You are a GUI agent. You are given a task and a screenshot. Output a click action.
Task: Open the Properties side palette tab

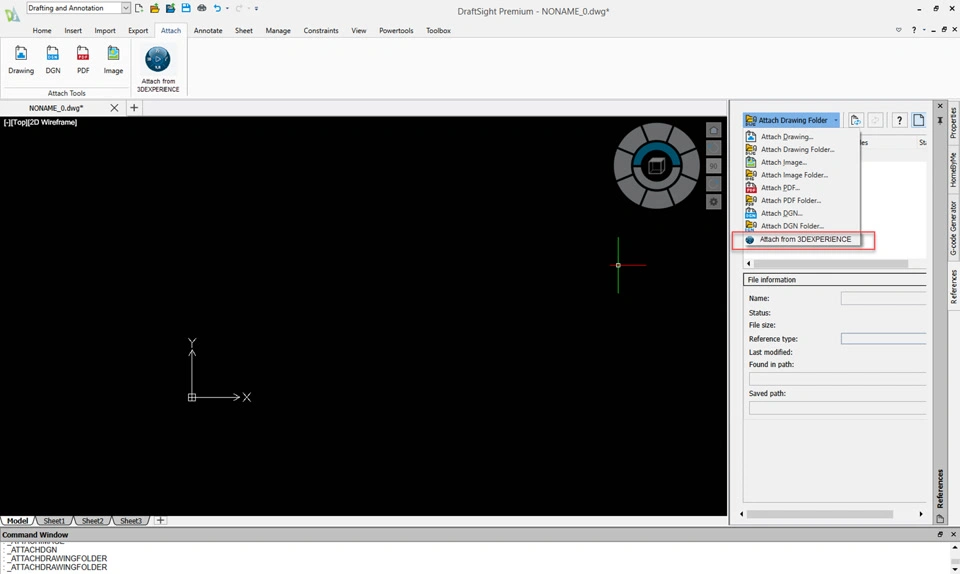(953, 122)
